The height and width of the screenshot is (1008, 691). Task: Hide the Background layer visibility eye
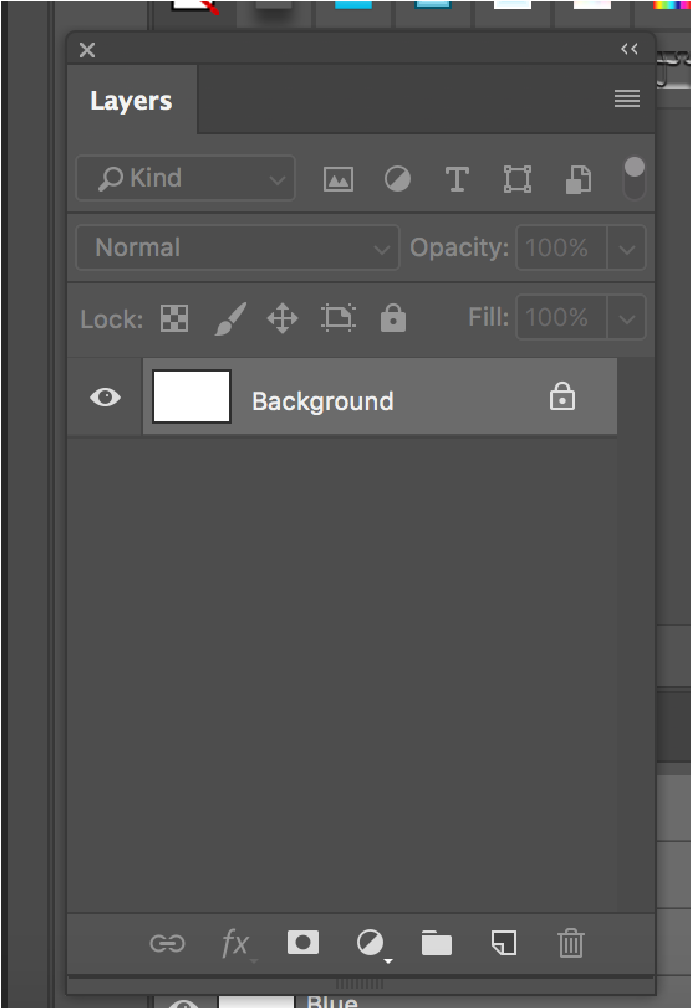tap(105, 397)
